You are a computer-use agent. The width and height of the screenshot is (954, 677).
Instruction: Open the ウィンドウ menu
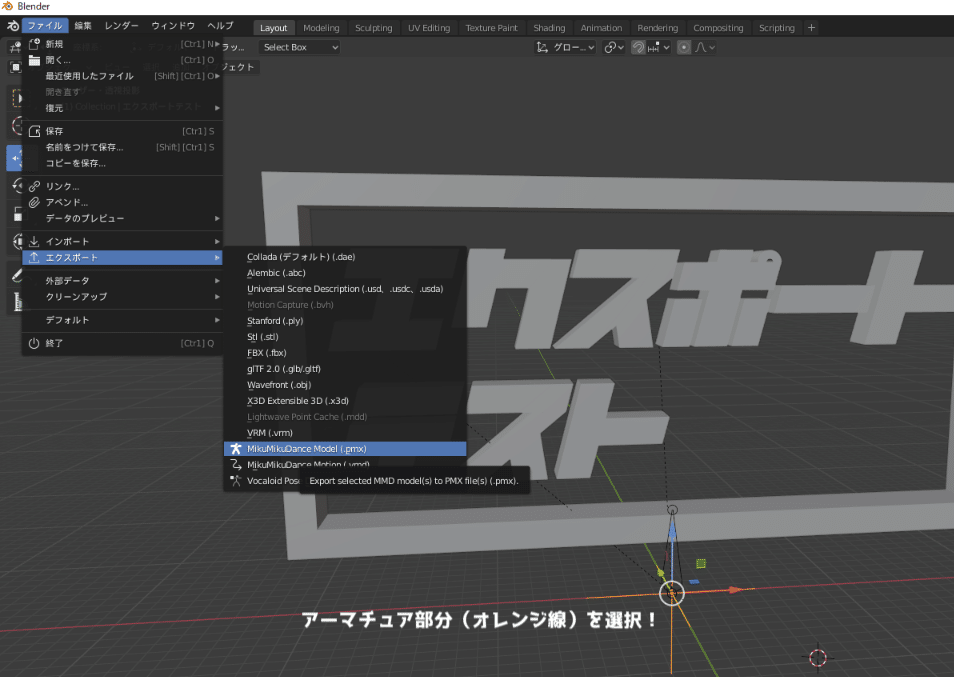[173, 26]
